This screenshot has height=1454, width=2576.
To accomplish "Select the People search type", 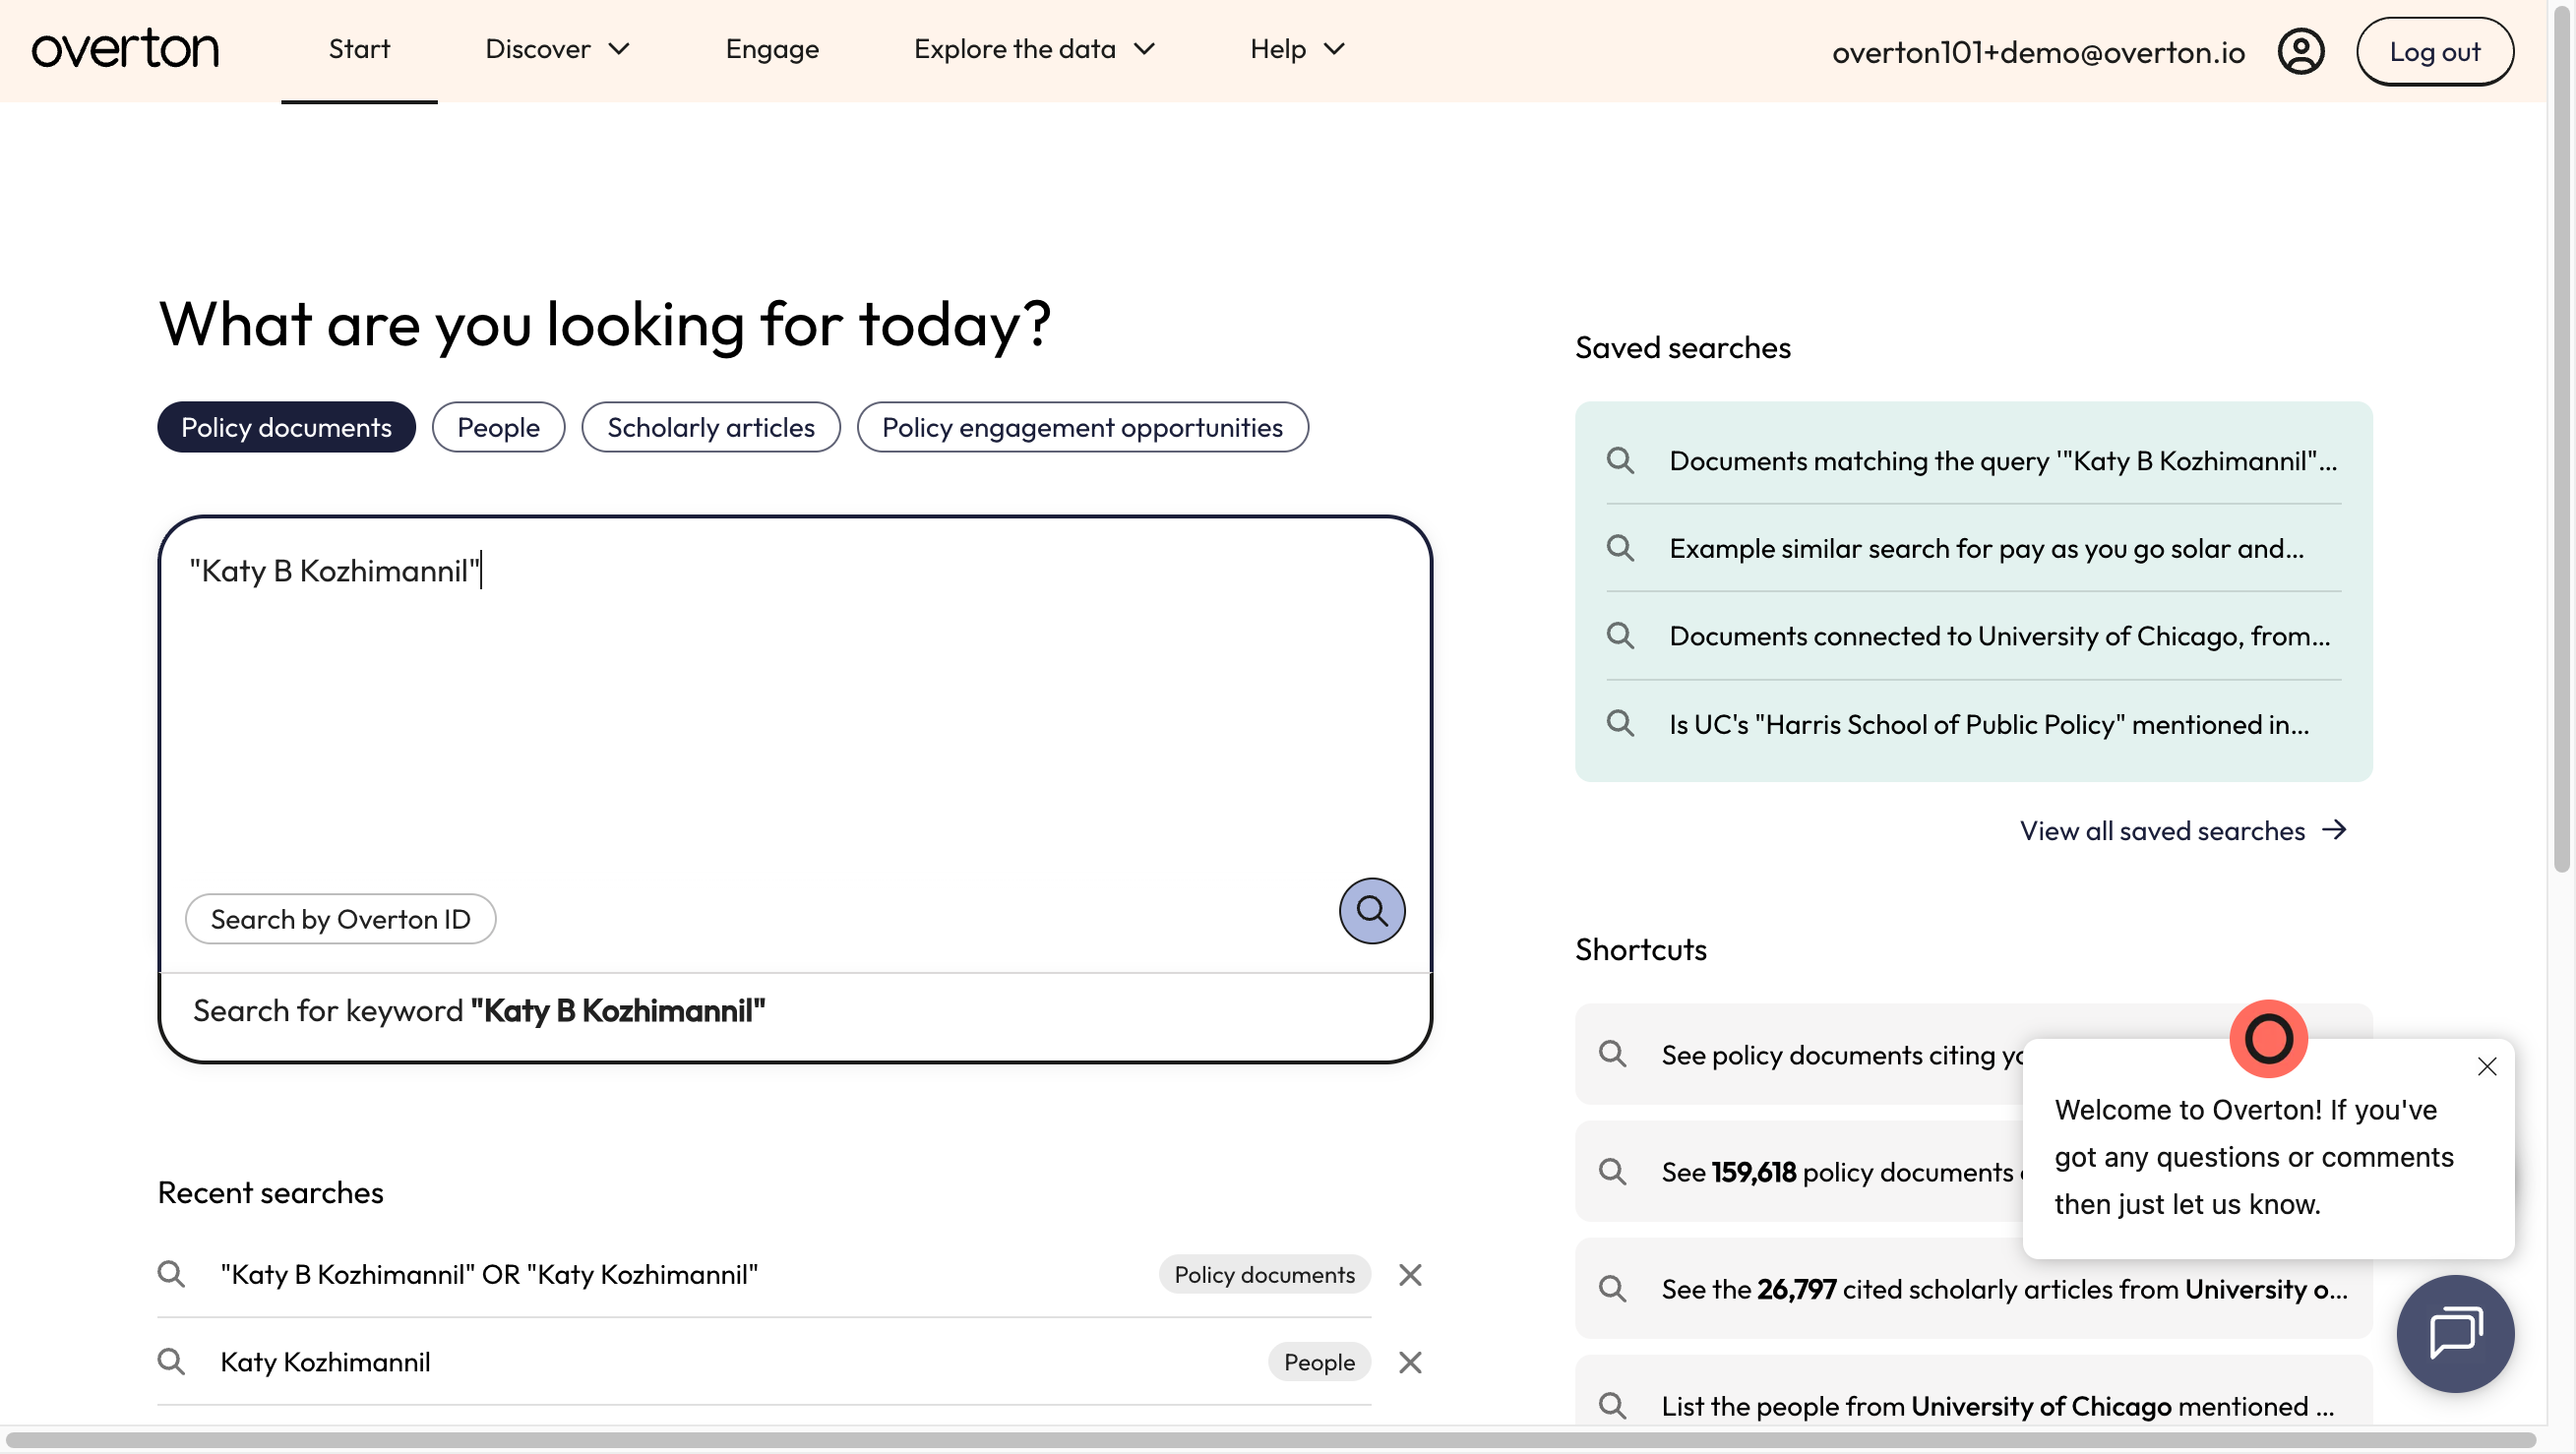I will (x=498, y=427).
